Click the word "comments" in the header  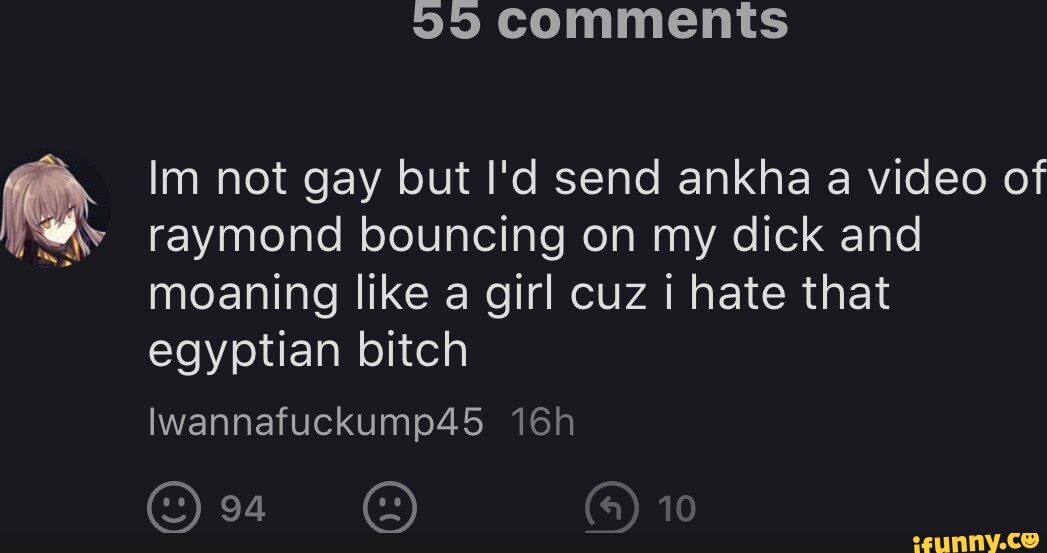point(643,19)
